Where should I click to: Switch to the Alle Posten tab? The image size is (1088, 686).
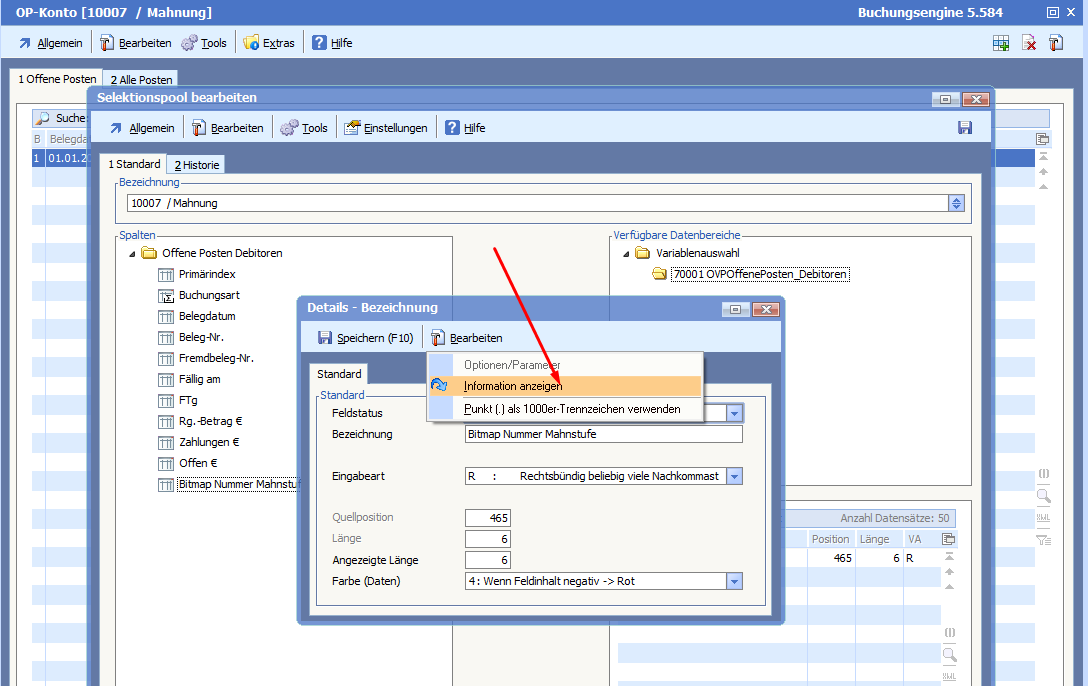click(141, 80)
